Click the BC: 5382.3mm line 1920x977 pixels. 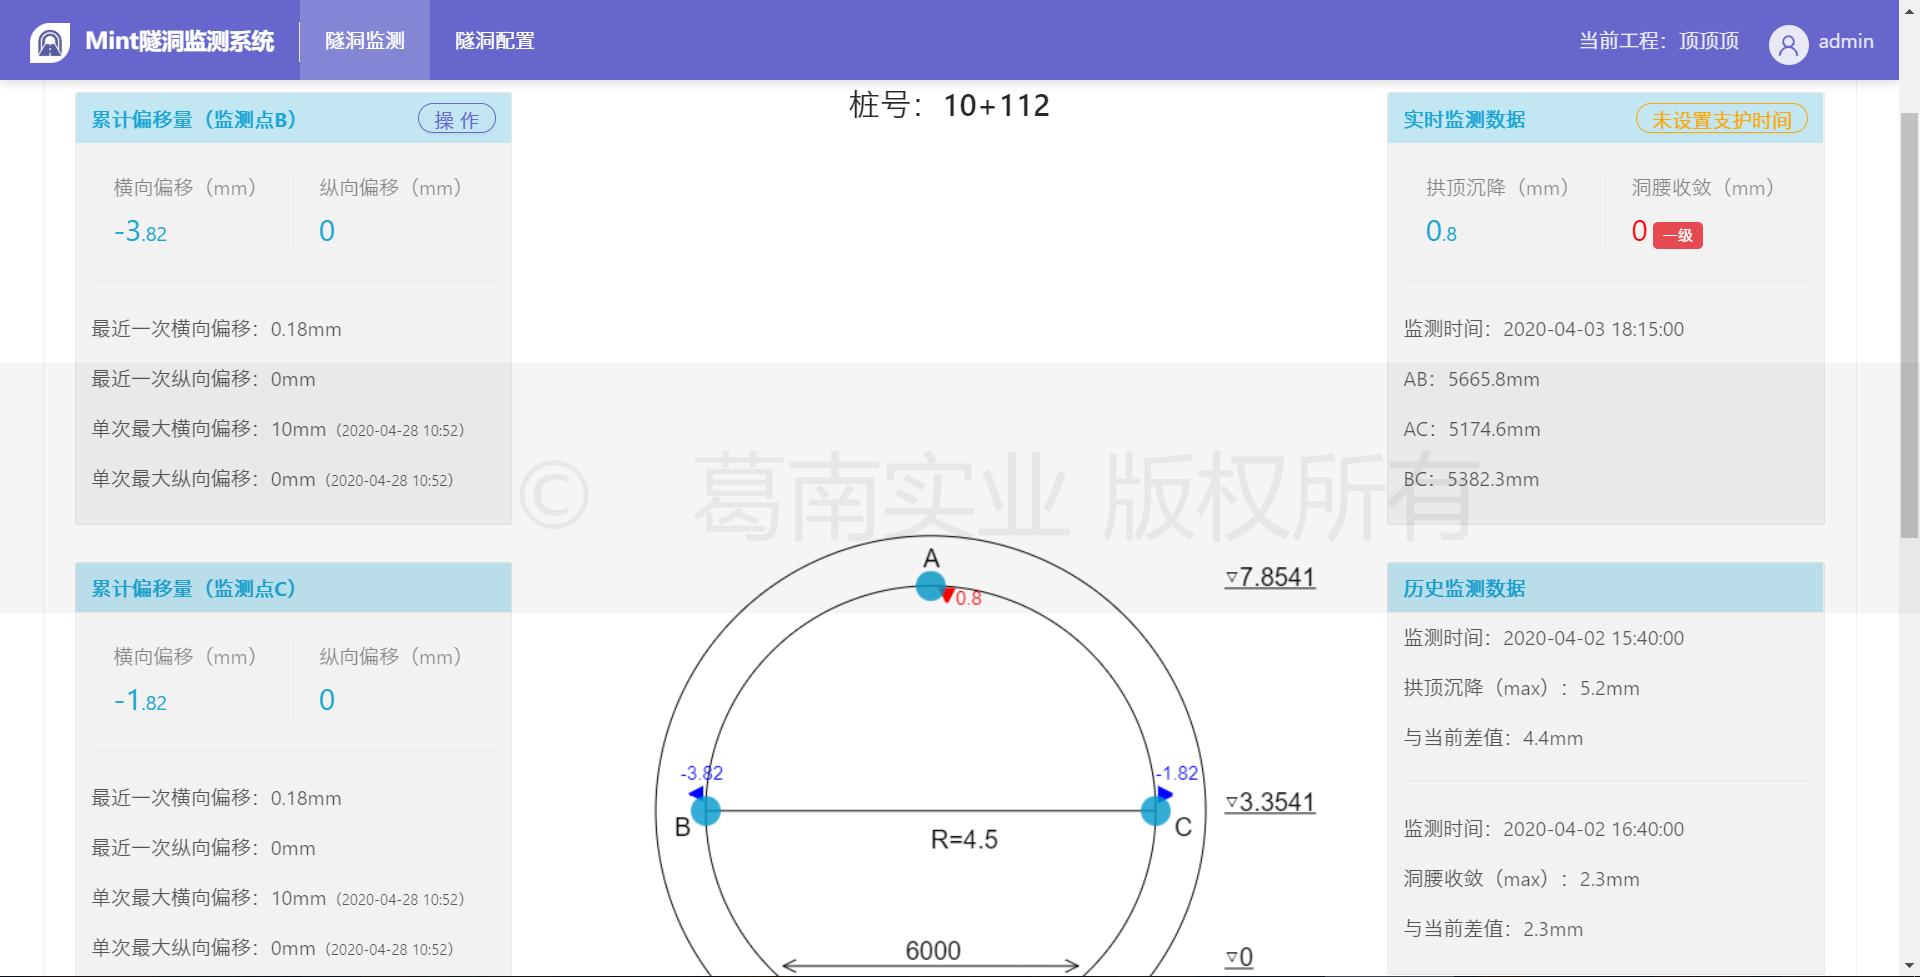pos(1471,479)
